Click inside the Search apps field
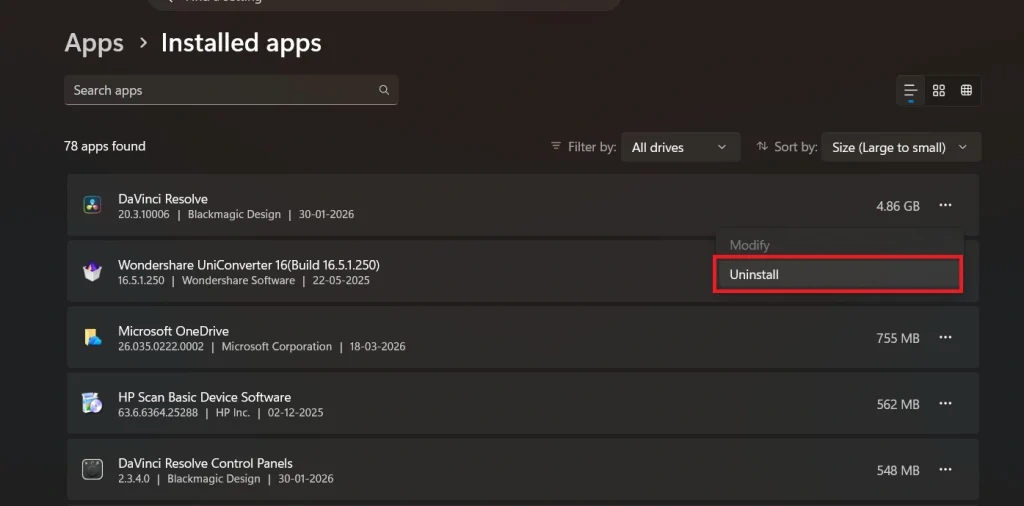This screenshot has height=506, width=1024. [x=231, y=90]
